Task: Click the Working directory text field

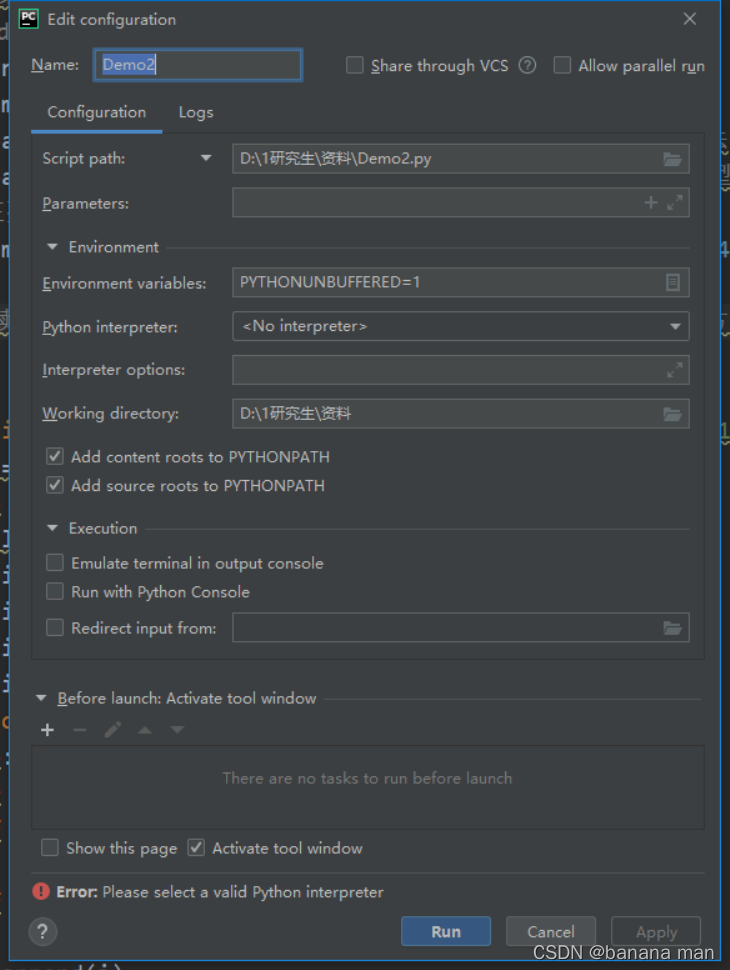Action: 461,414
